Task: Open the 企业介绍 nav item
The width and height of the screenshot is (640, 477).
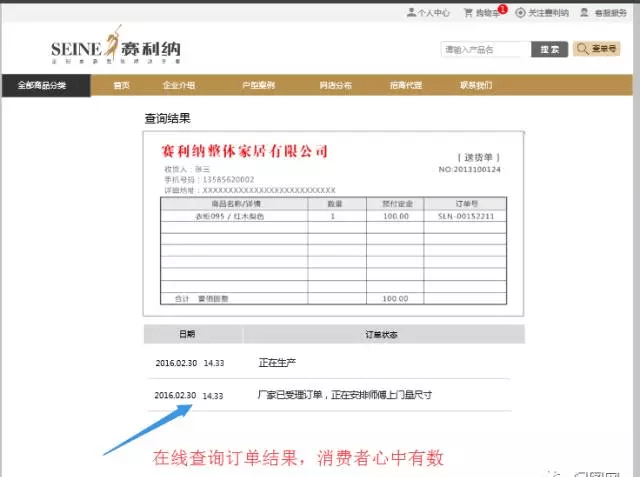Action: coord(179,85)
